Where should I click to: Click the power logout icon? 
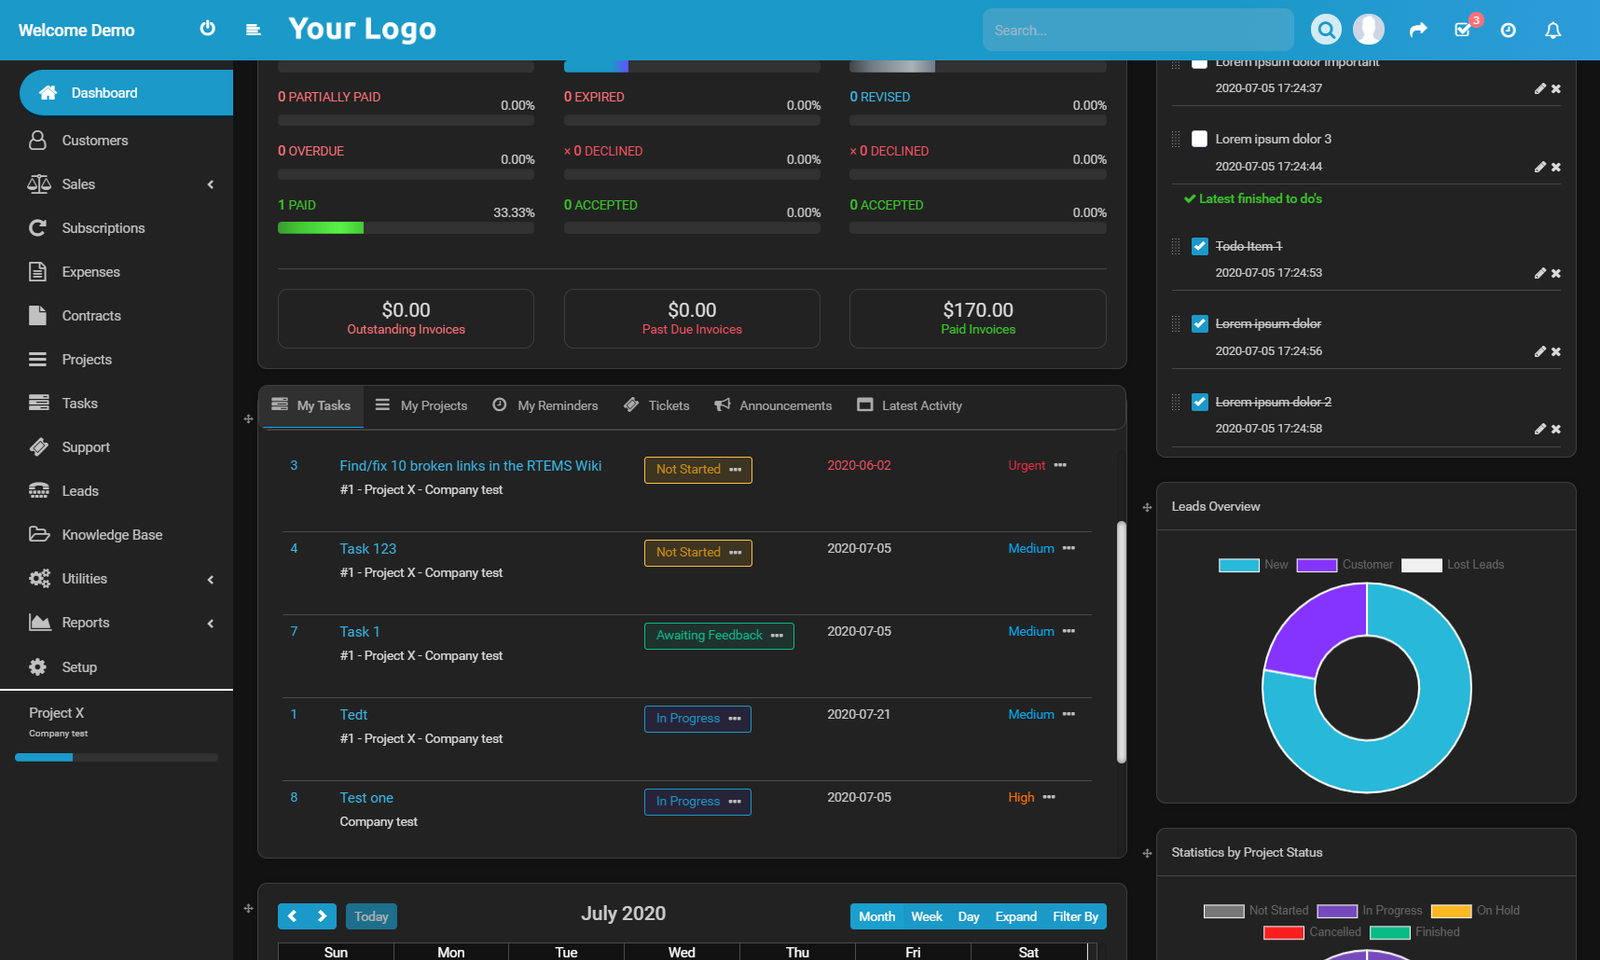point(207,29)
